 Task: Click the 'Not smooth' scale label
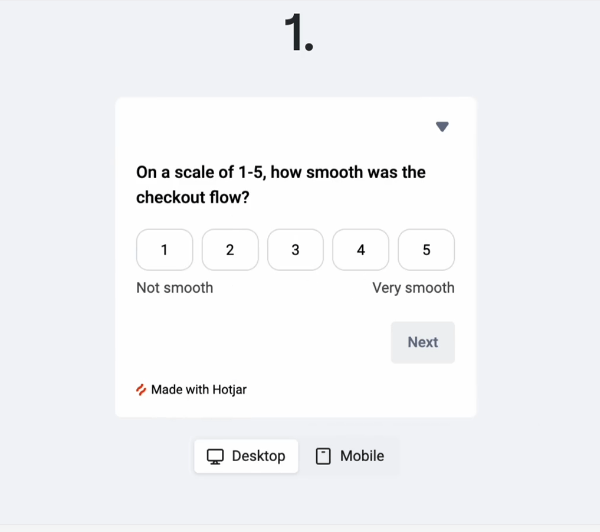point(175,288)
